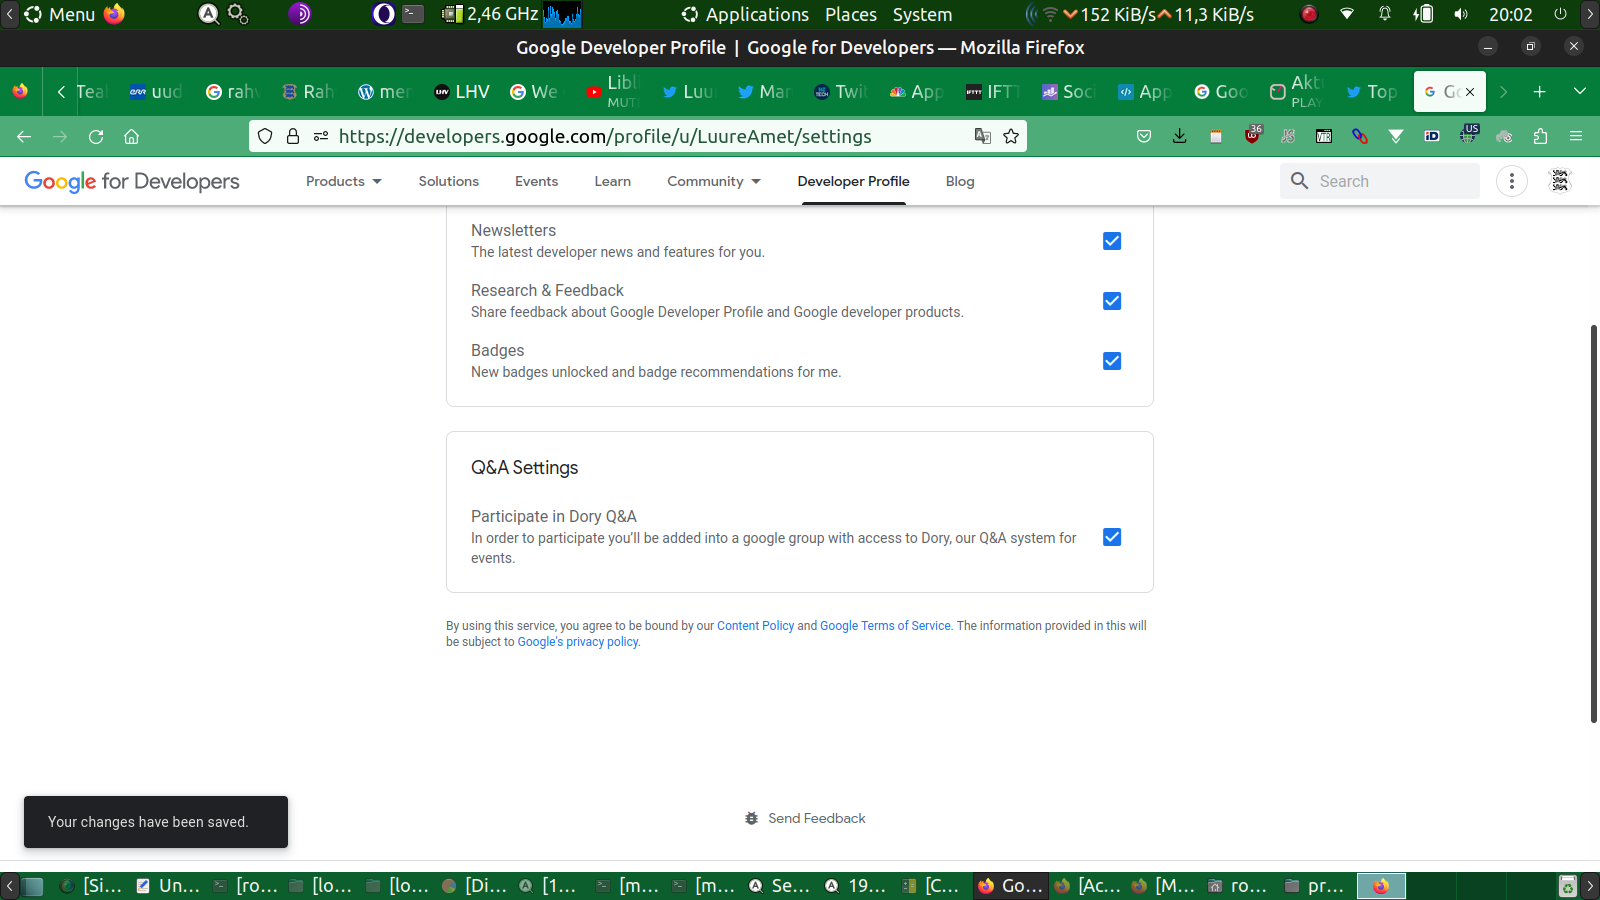1600x900 pixels.
Task: Open the Events navigation item
Action: tap(537, 181)
